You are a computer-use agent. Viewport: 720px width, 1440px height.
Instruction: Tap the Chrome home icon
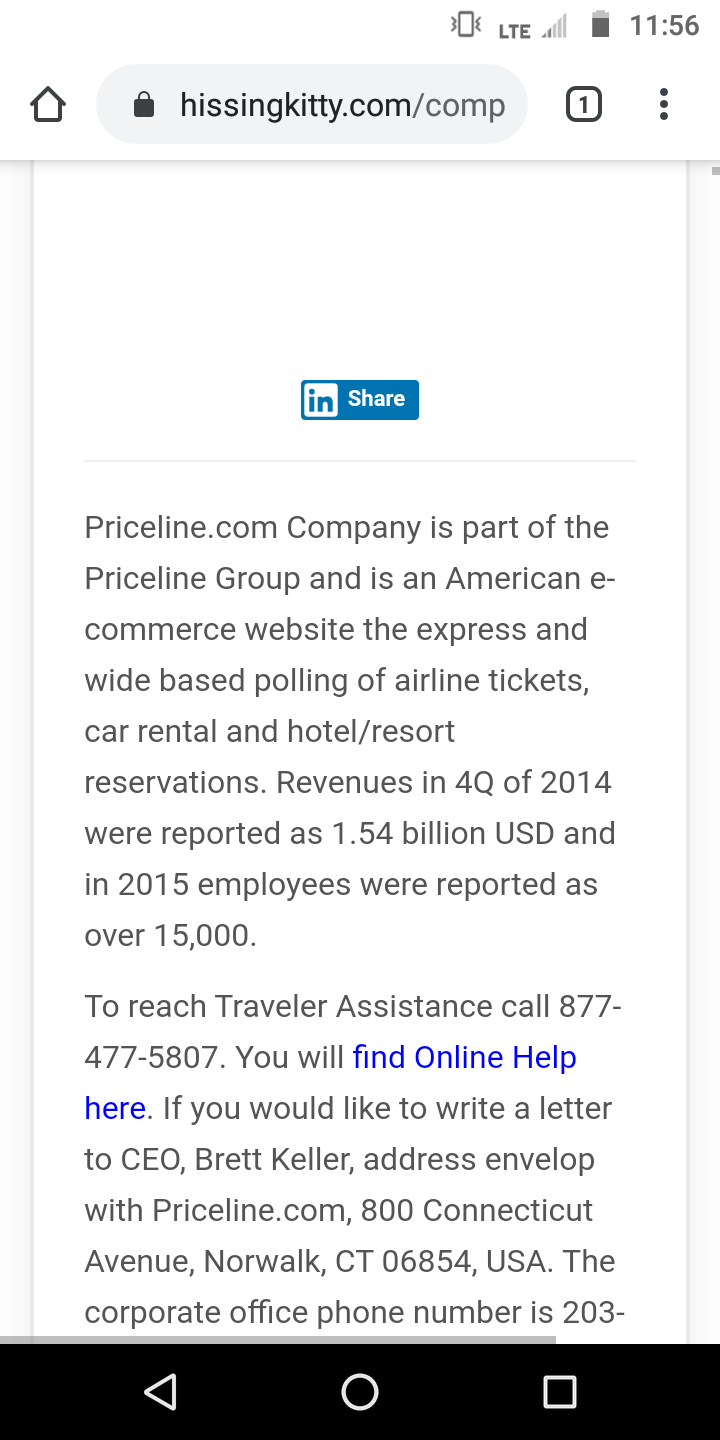click(x=48, y=105)
